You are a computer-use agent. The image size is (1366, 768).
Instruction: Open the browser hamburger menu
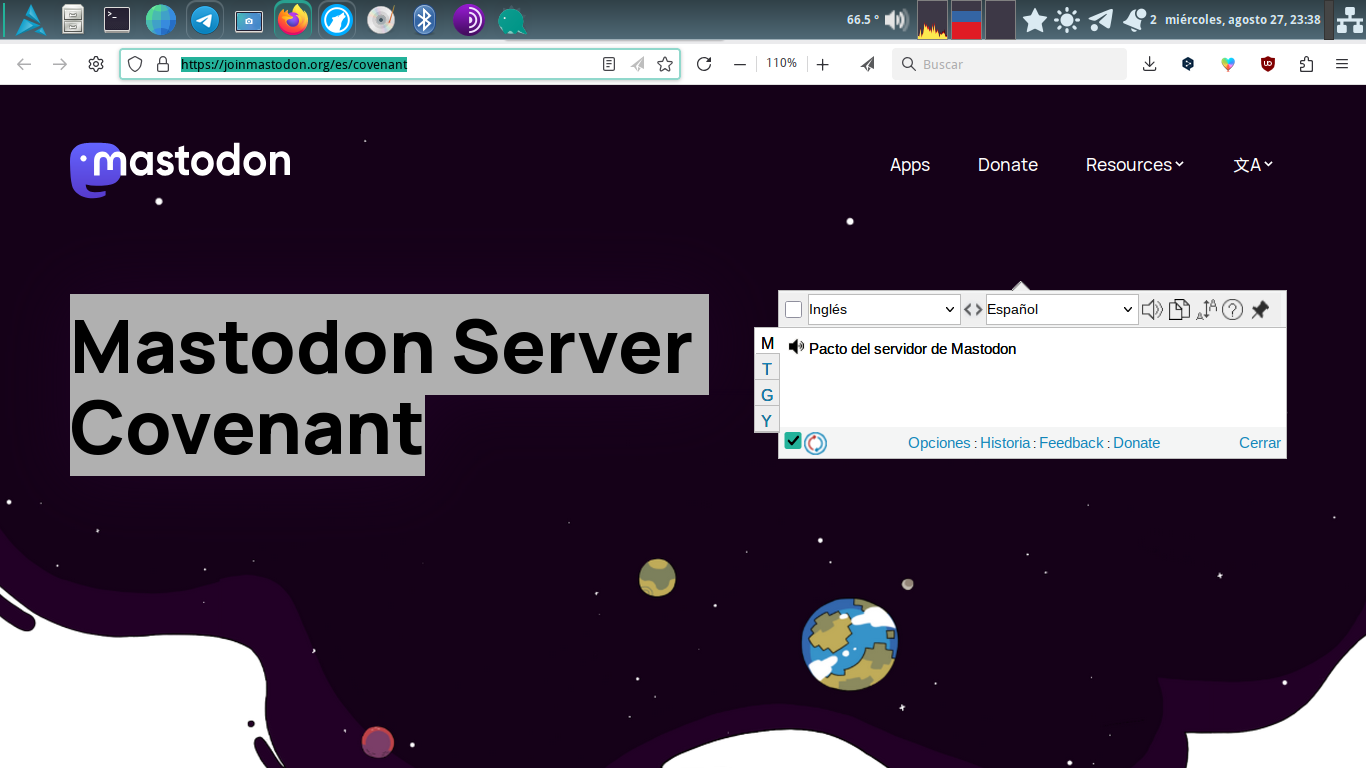click(x=1342, y=64)
